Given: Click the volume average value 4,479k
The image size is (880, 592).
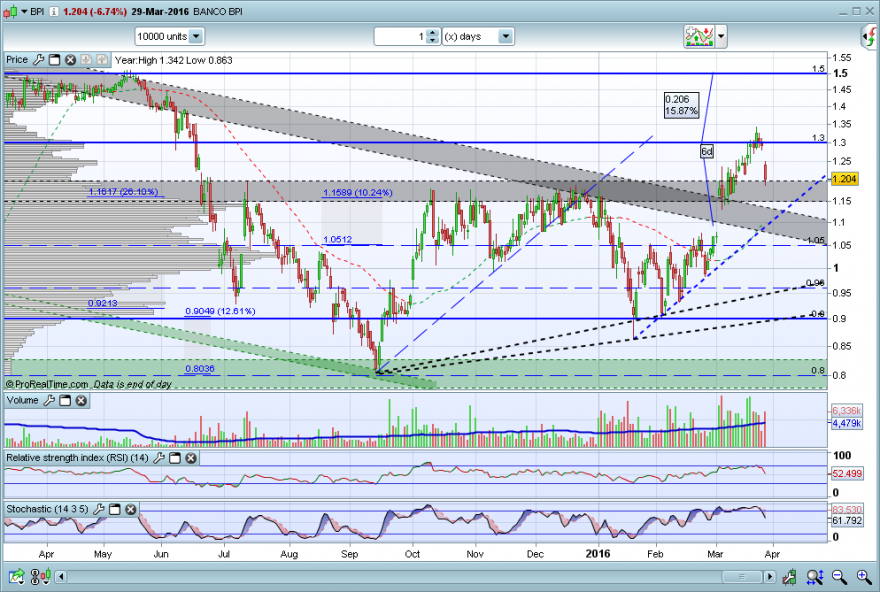Looking at the screenshot, I should pyautogui.click(x=846, y=423).
